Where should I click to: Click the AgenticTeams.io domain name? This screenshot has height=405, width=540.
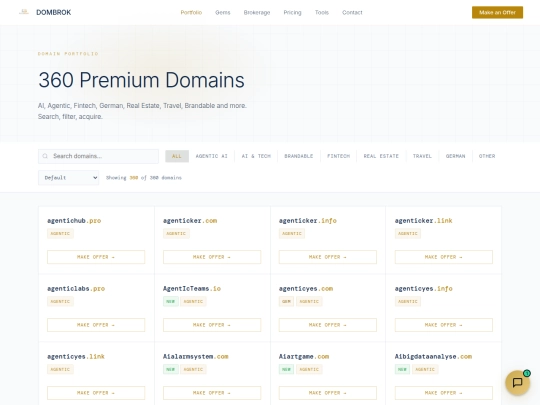192,289
